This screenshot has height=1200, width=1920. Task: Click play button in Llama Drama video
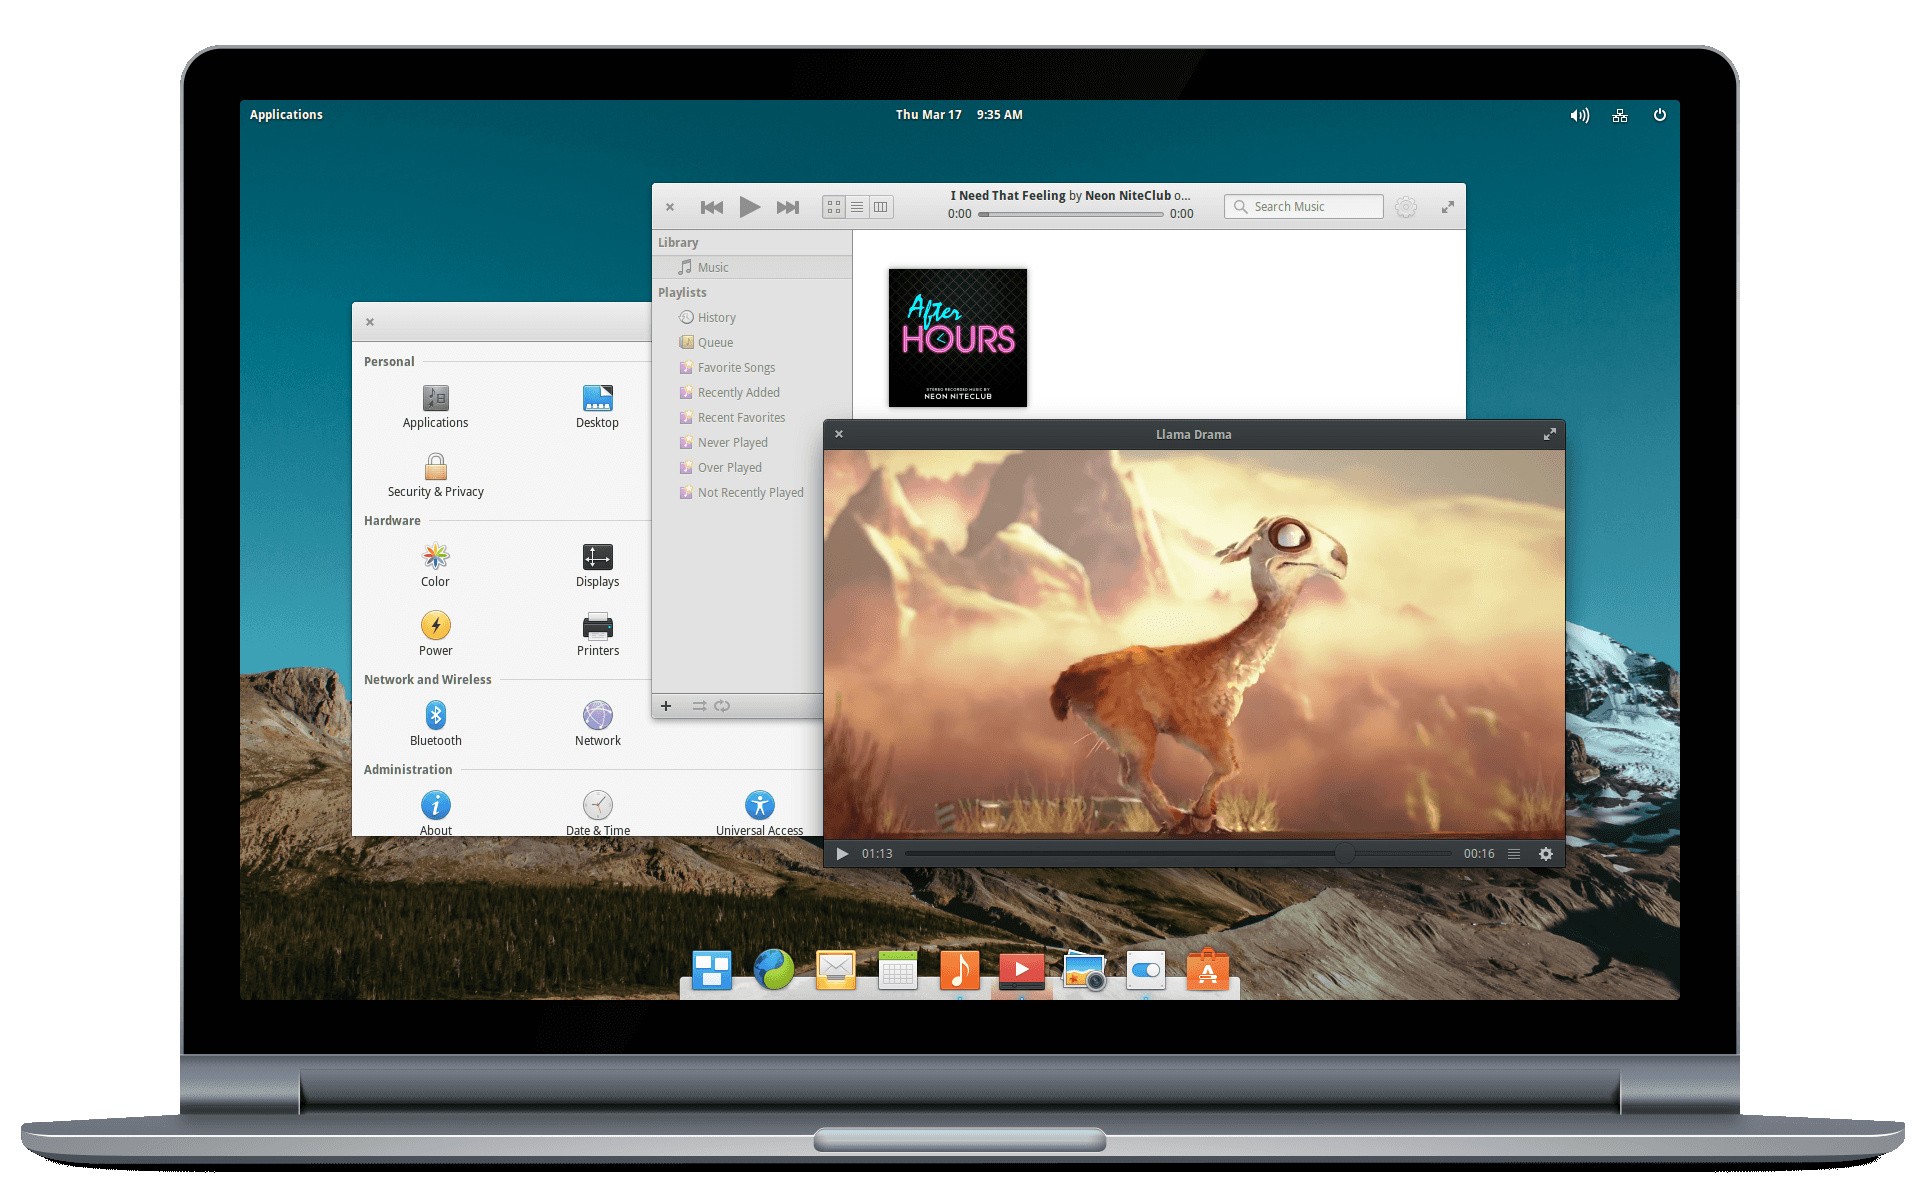[x=843, y=854]
